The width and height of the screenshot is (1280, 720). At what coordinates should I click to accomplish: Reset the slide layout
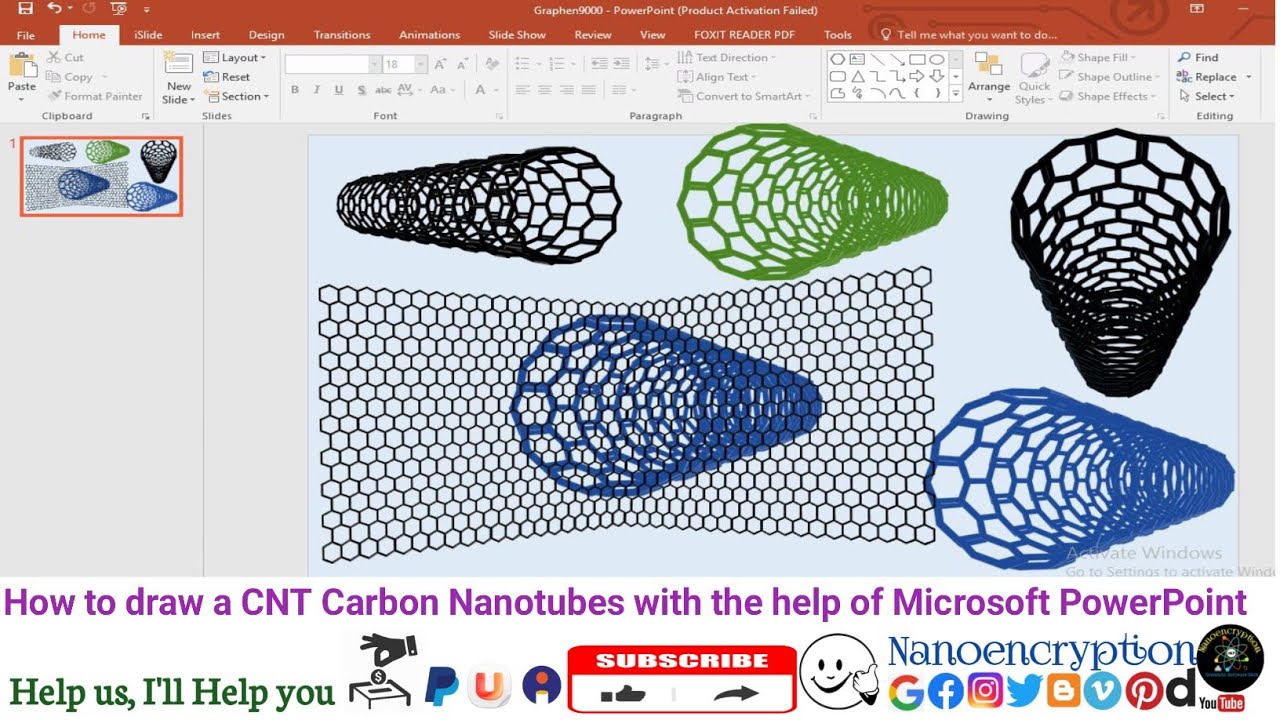228,77
